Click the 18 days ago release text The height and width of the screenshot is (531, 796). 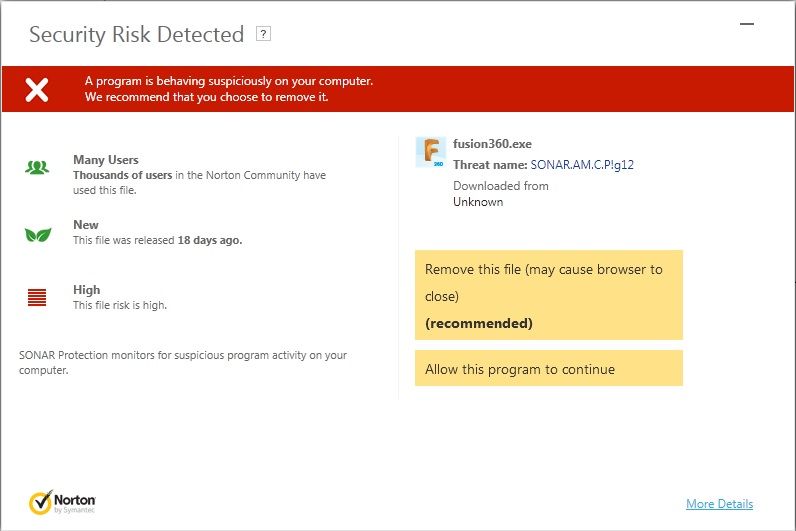pos(210,240)
